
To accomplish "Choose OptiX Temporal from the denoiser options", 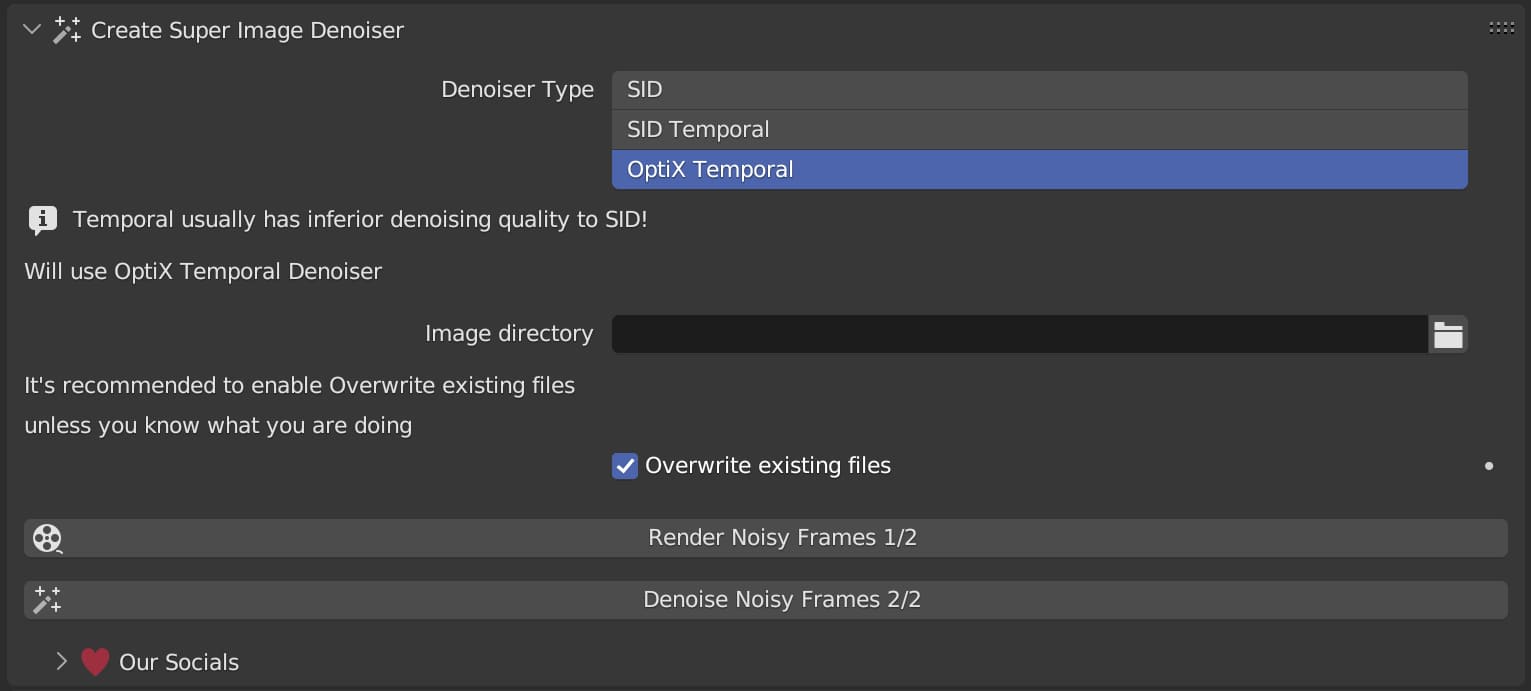I will coord(1039,169).
